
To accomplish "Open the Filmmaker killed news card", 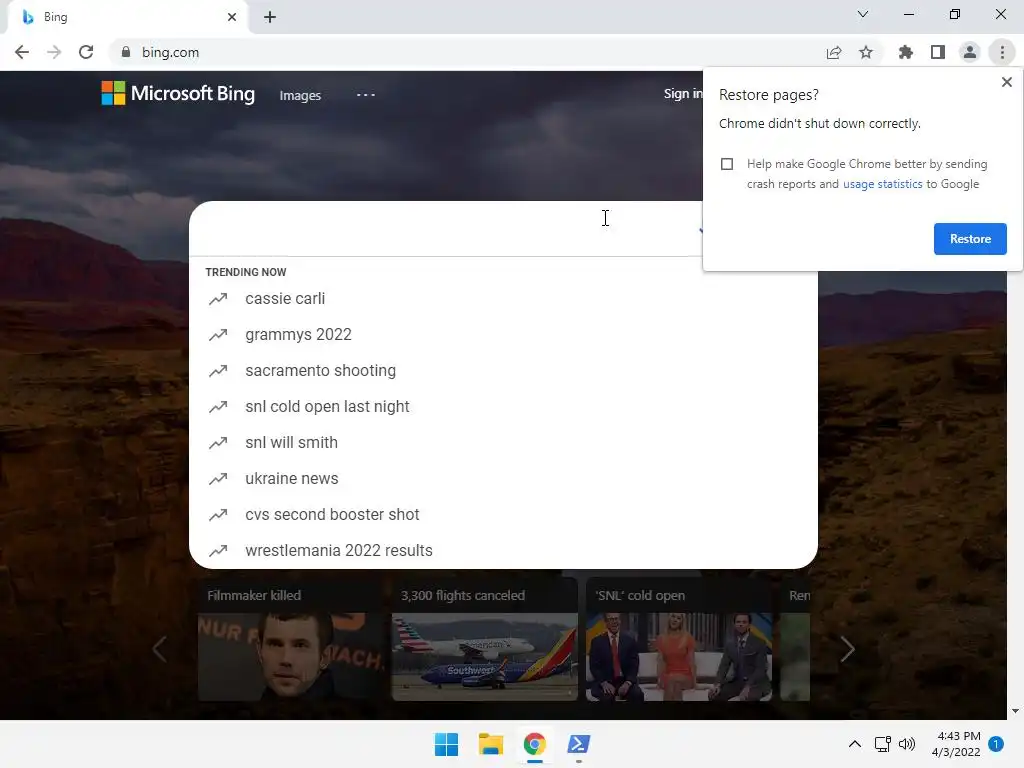I will 291,639.
